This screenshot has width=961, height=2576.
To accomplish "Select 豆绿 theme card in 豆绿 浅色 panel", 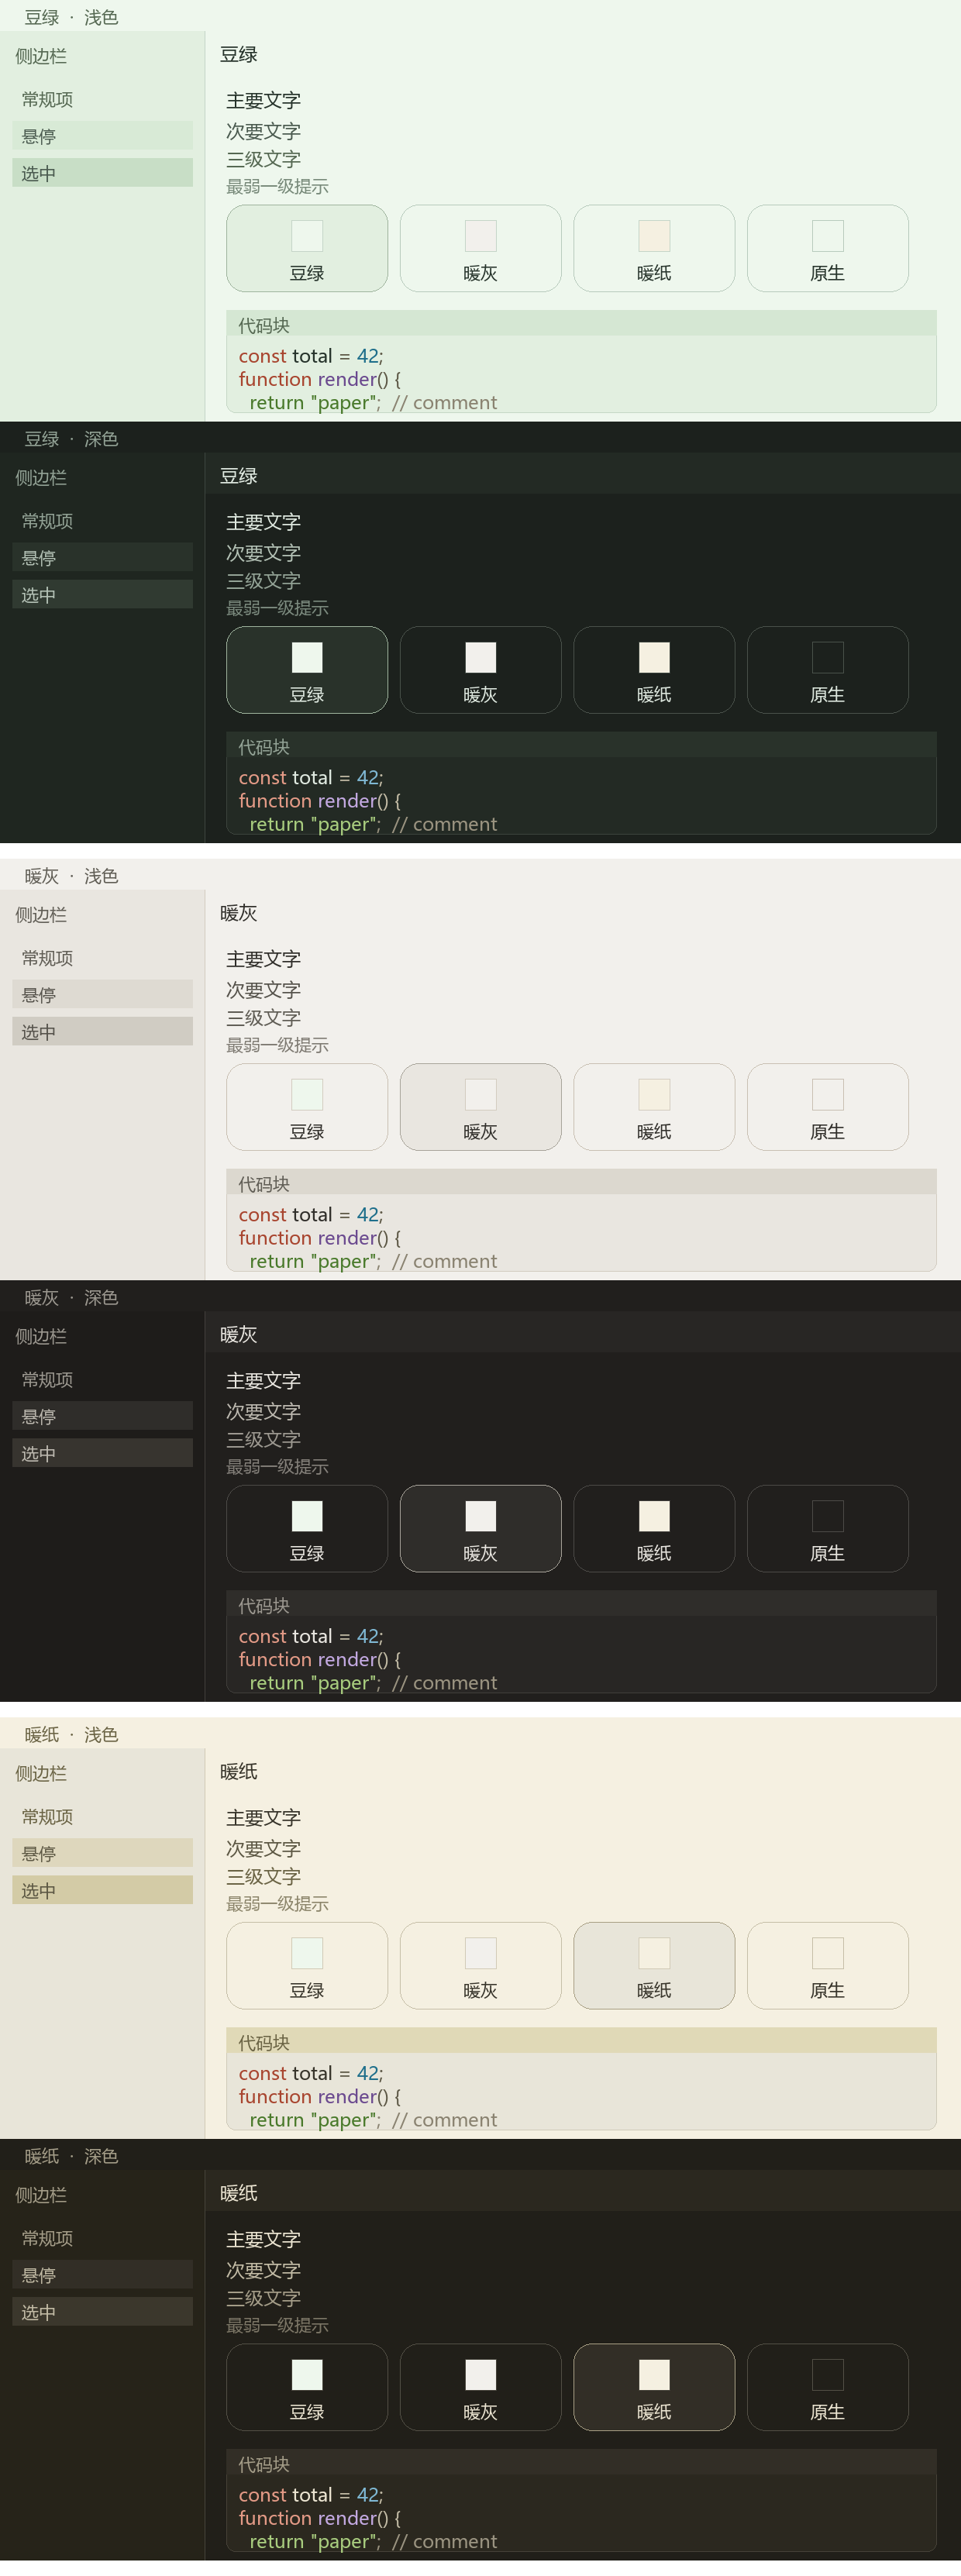I will tap(307, 248).
